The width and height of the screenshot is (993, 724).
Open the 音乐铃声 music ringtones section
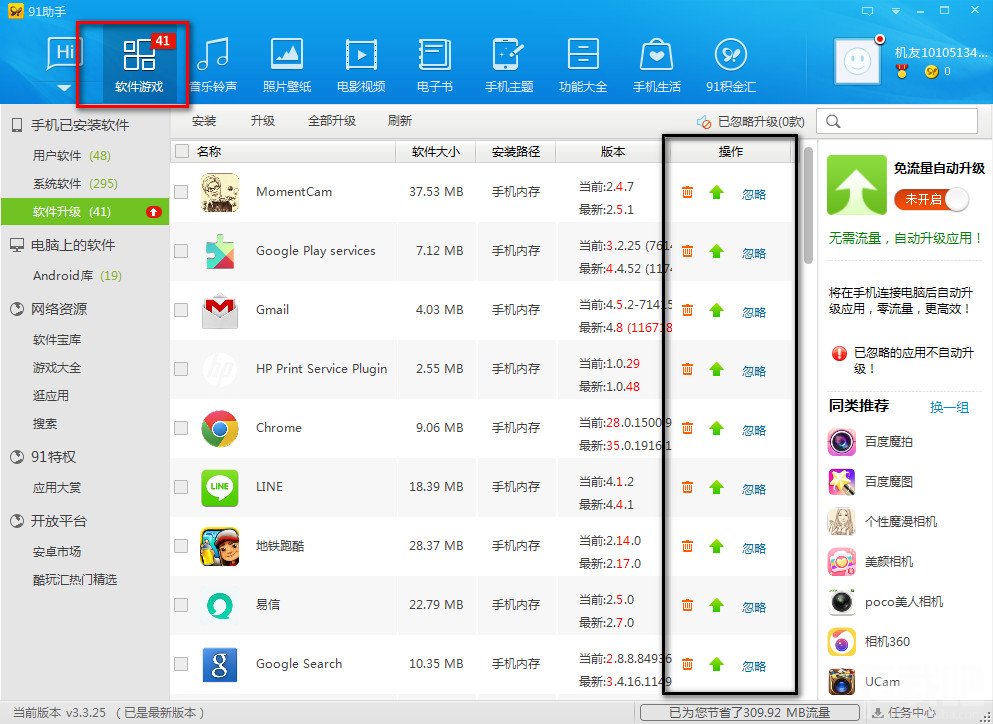coord(213,65)
